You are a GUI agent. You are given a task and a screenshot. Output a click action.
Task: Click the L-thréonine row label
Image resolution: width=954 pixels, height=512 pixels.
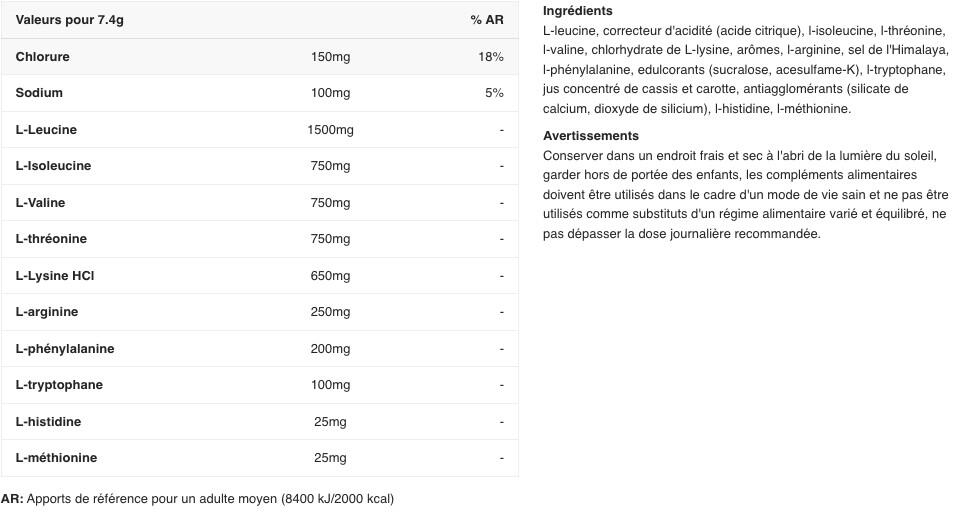51,239
